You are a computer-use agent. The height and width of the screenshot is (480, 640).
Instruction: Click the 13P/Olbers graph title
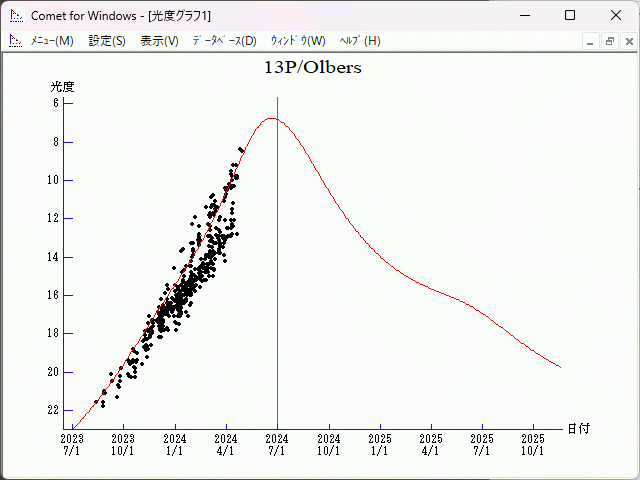(x=312, y=69)
